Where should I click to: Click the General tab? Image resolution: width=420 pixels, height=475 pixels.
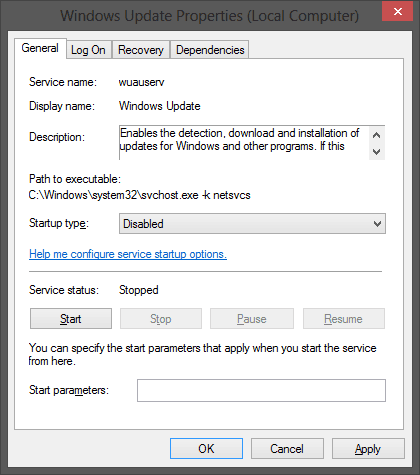(40, 48)
